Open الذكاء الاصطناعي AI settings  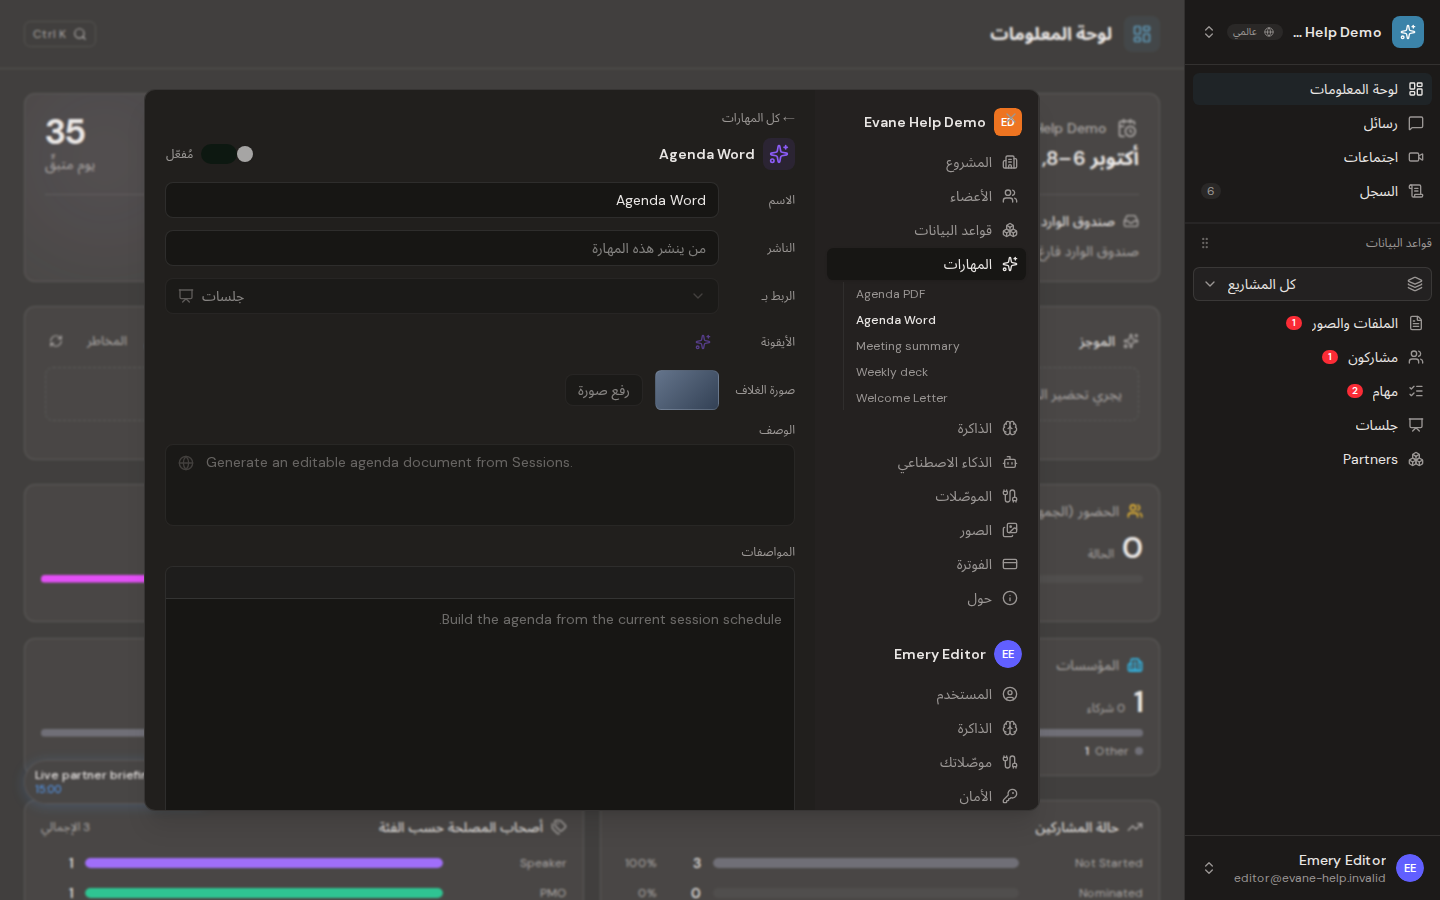tap(927, 462)
